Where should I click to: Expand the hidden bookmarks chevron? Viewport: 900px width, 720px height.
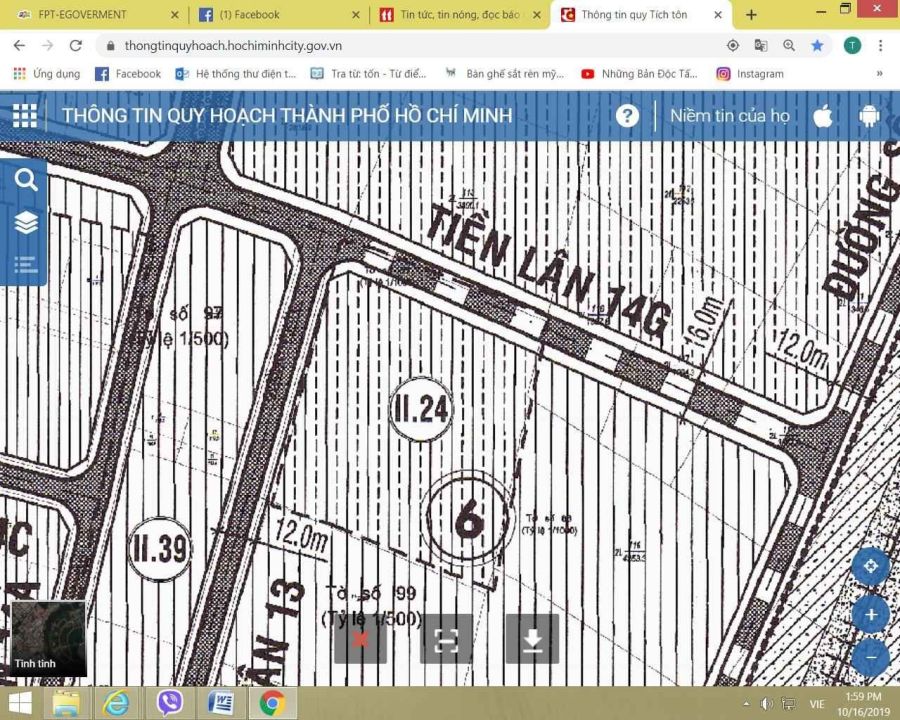(x=880, y=73)
